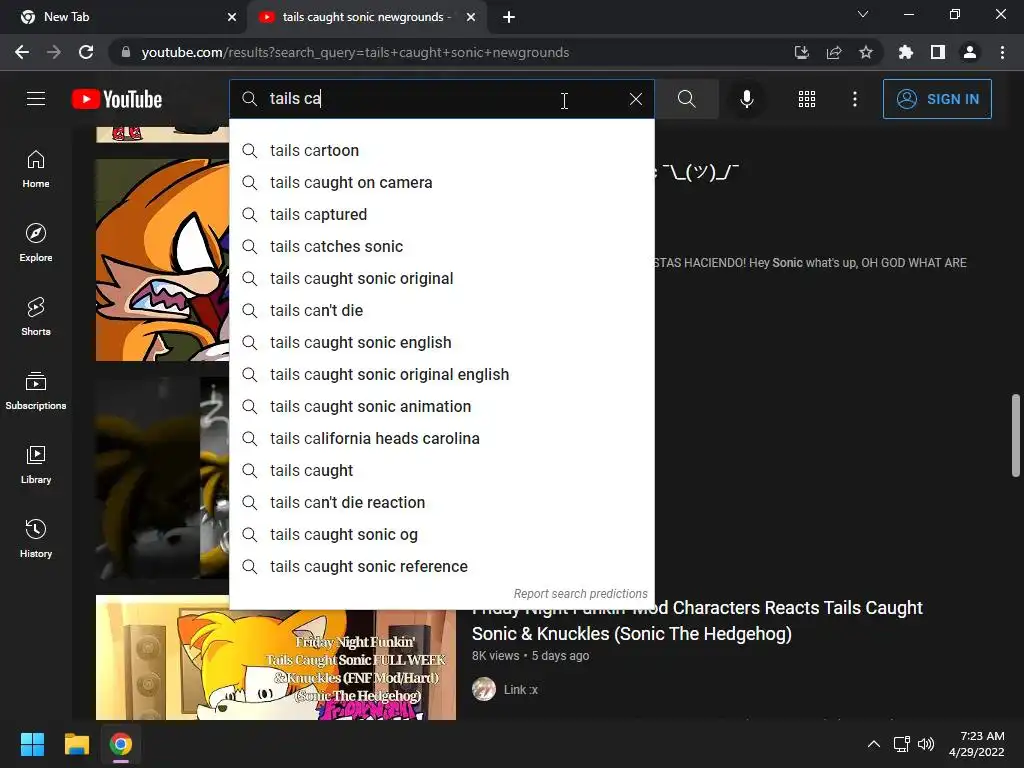The height and width of the screenshot is (768, 1024).
Task: Open Windows Start menu
Action: click(32, 744)
